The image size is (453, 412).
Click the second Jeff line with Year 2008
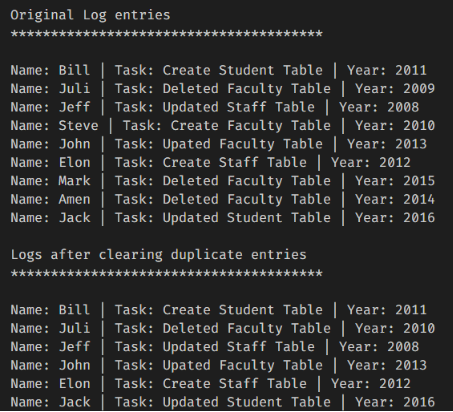click(x=215, y=347)
